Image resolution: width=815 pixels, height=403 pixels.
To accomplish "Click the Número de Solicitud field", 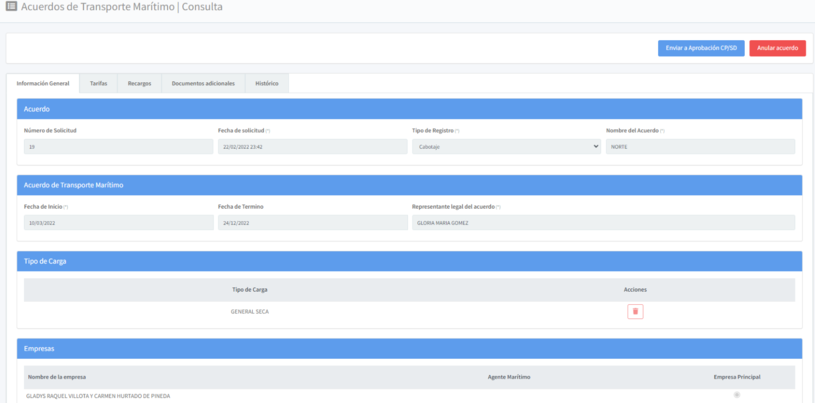I will point(118,146).
